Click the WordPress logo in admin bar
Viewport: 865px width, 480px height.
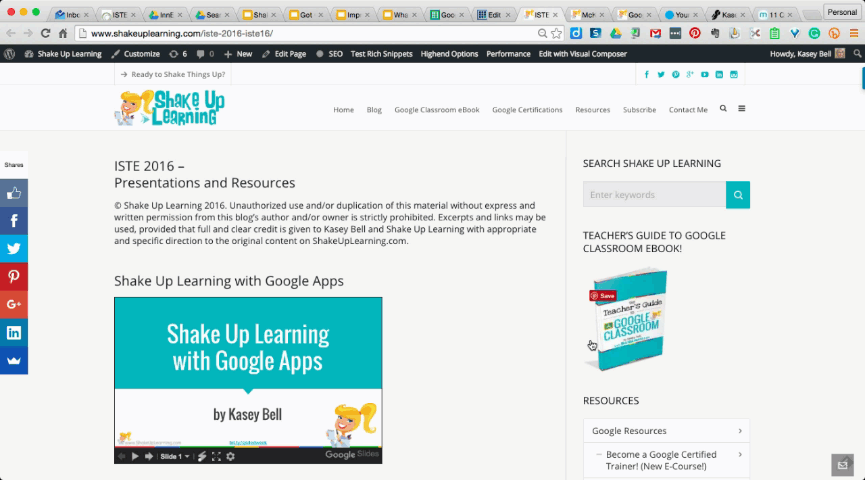point(9,54)
